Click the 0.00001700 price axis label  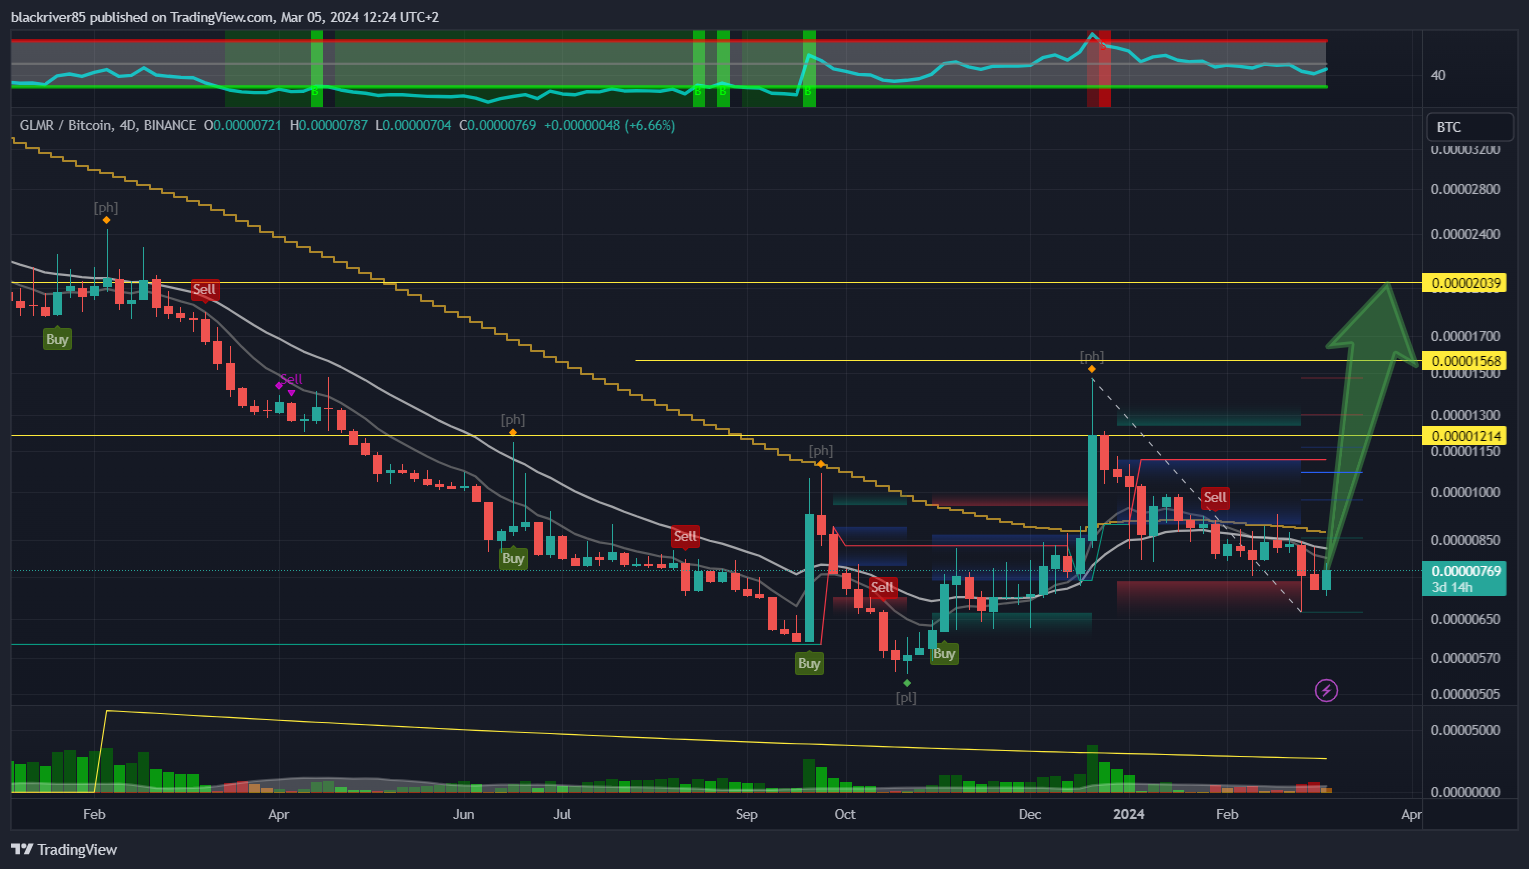pyautogui.click(x=1465, y=336)
